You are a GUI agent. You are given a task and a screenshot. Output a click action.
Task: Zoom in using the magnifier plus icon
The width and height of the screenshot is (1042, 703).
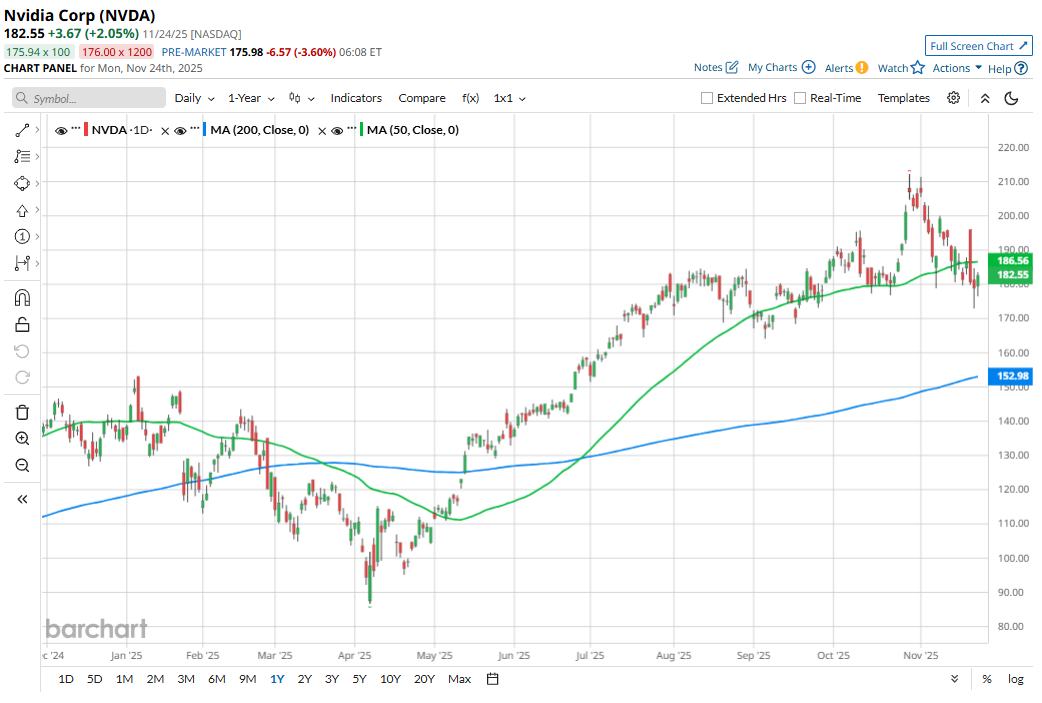point(22,439)
